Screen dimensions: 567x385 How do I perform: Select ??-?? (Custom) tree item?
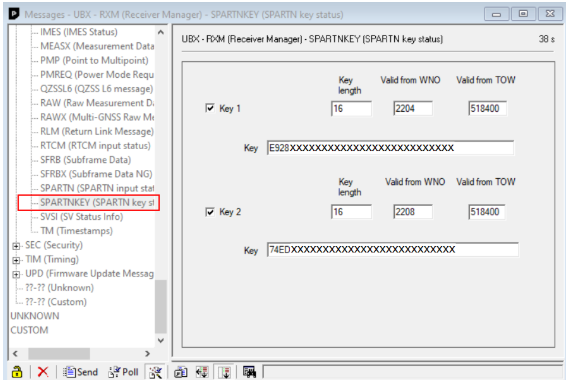pyautogui.click(x=56, y=301)
